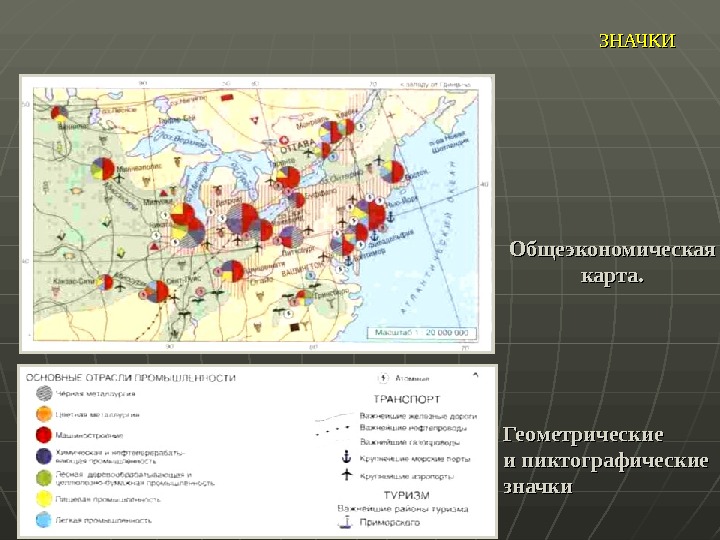
Task: Click the Приморского legend label
Action: tap(390, 523)
